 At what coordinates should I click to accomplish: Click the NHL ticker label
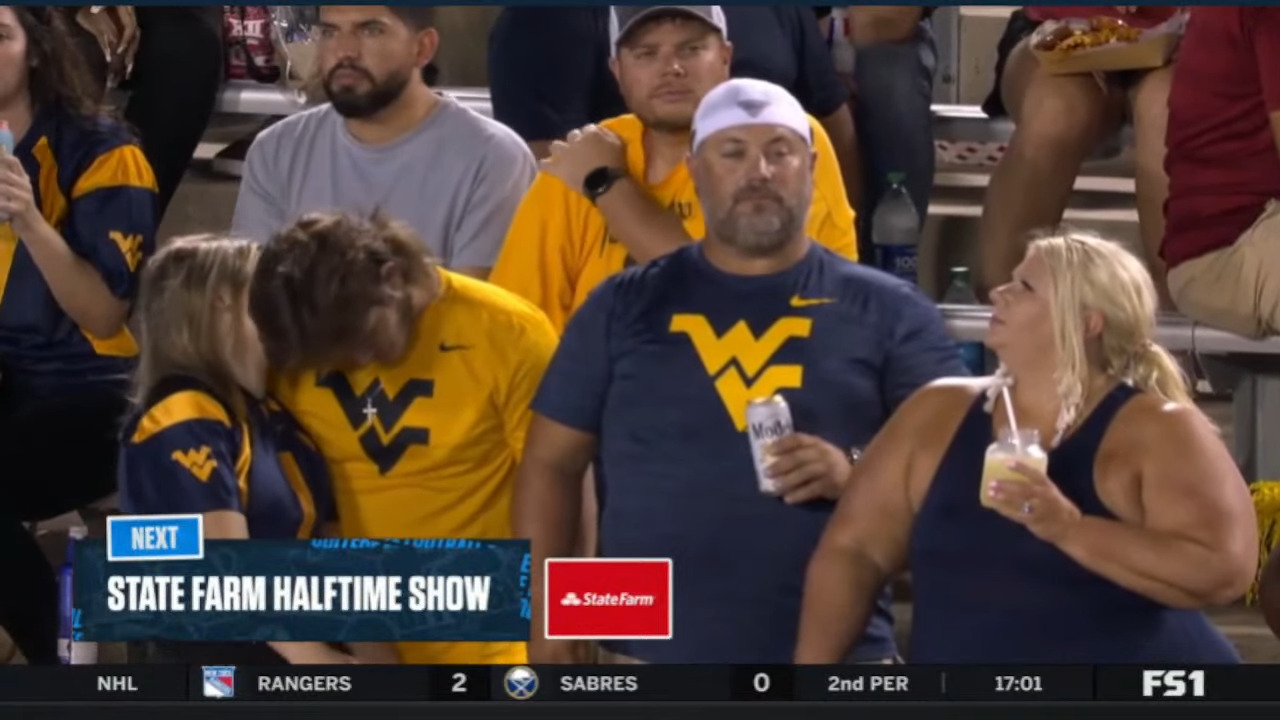point(117,684)
